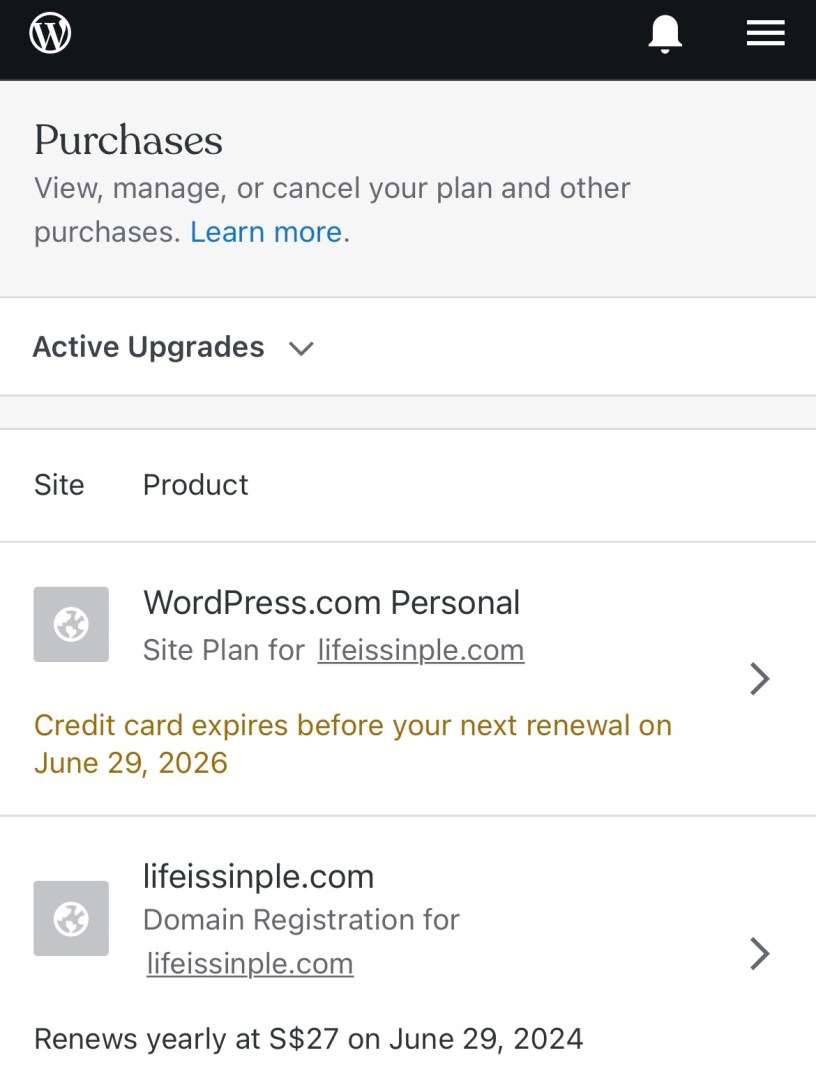Screen dimensions: 816x1085
Task: Click the "View, manage, or cancel" description text
Action: pyautogui.click(x=332, y=189)
